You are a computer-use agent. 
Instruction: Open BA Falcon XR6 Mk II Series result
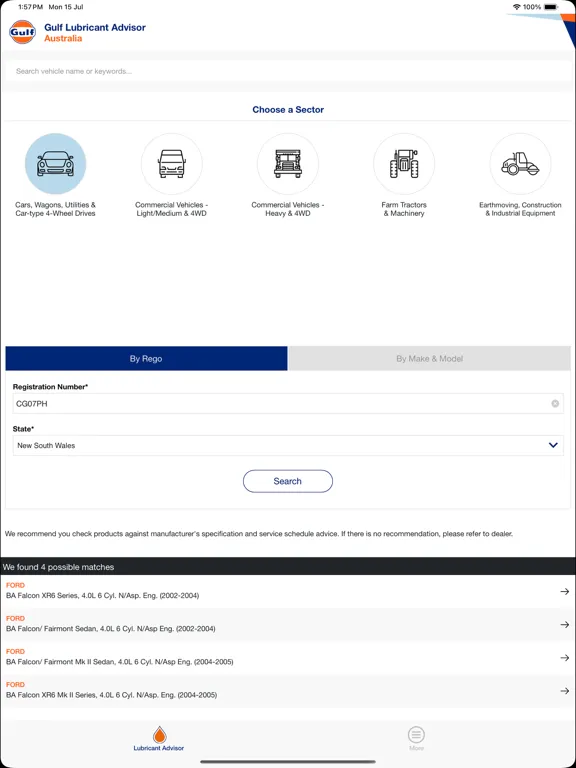click(288, 691)
